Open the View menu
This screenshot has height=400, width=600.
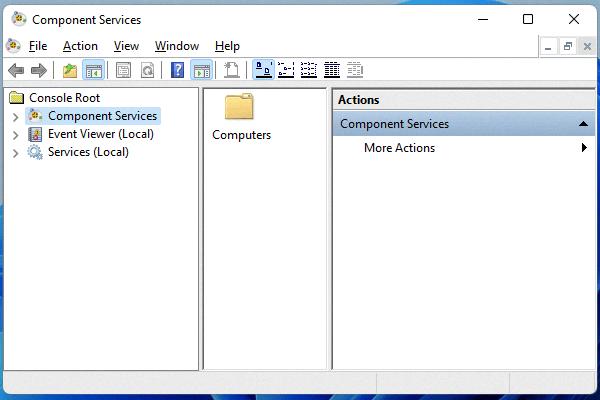point(126,46)
